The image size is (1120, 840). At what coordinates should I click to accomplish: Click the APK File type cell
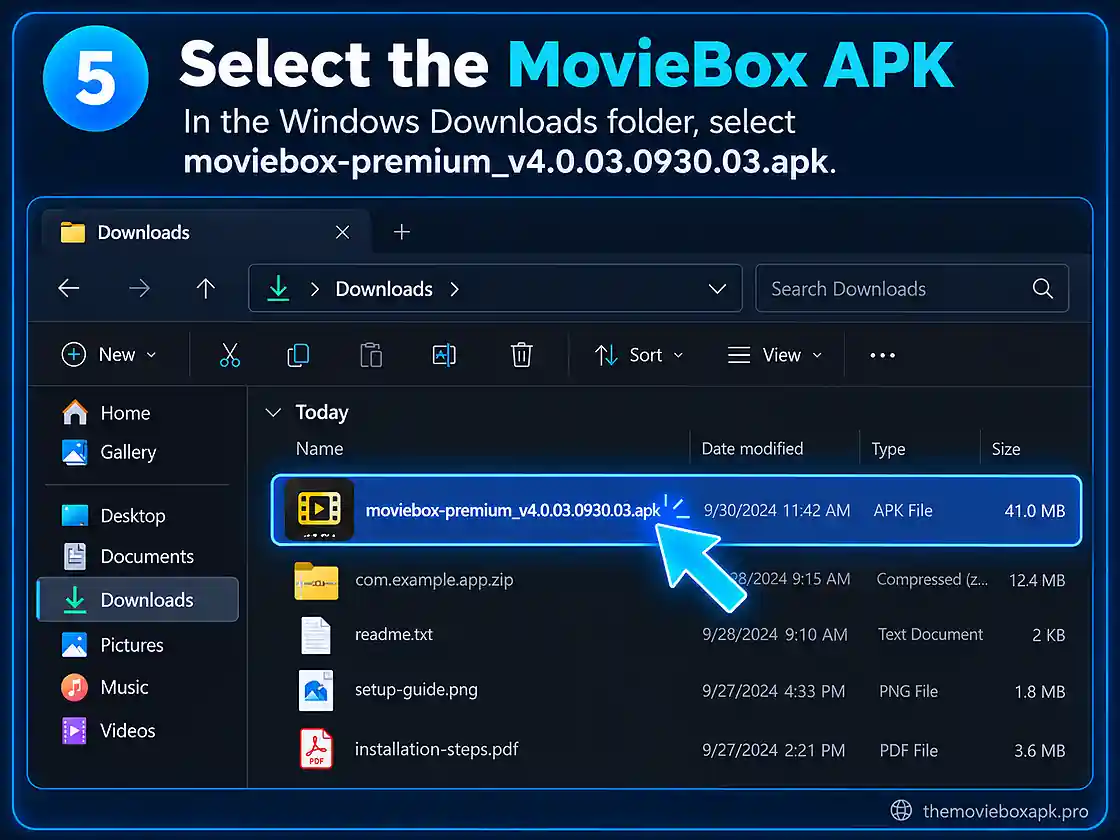(903, 510)
